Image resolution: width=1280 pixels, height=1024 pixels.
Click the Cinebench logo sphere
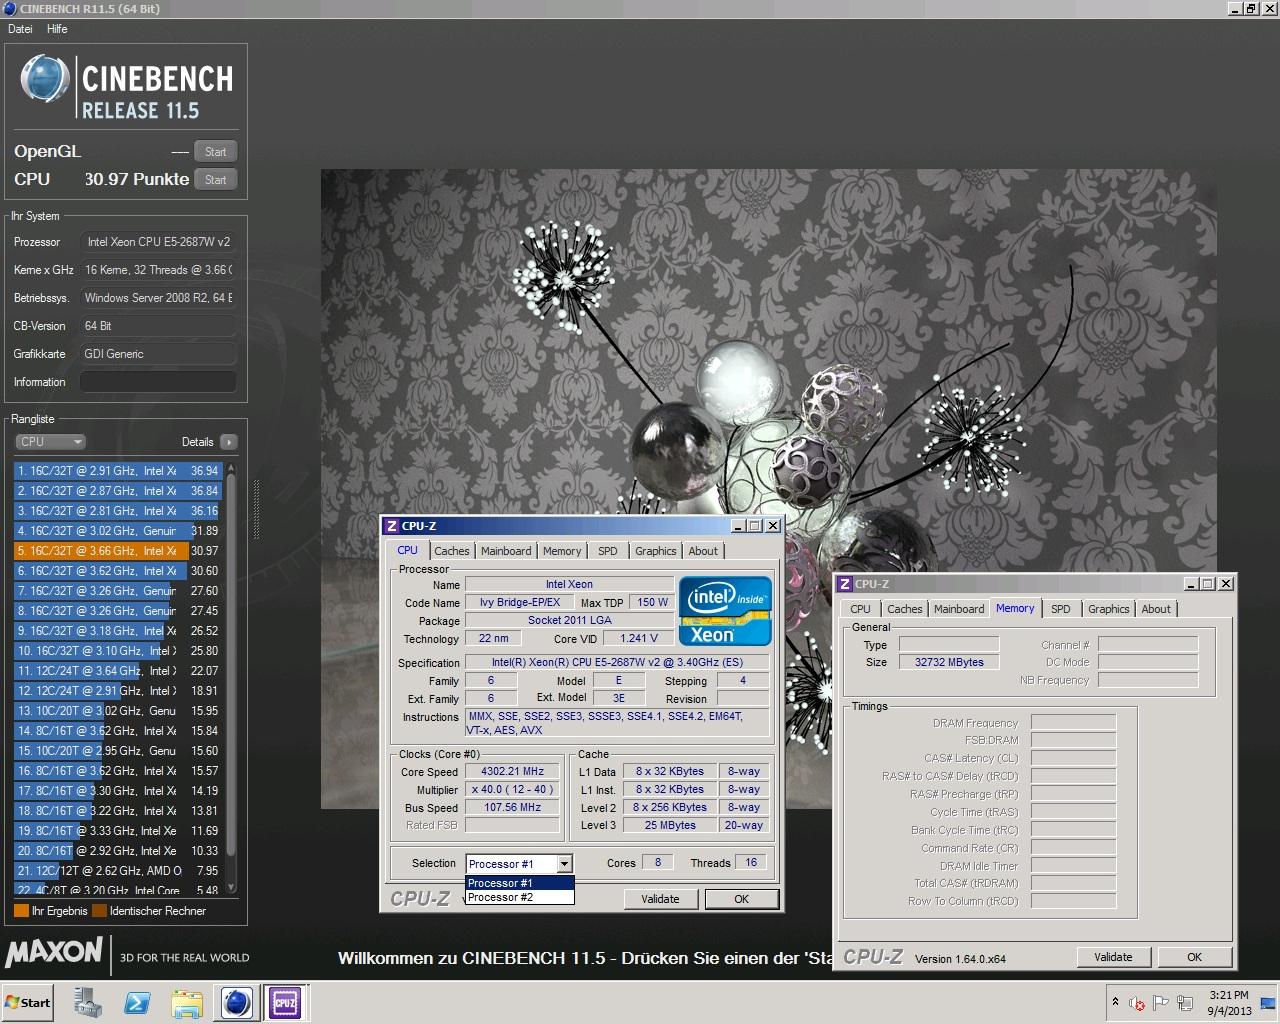click(45, 79)
